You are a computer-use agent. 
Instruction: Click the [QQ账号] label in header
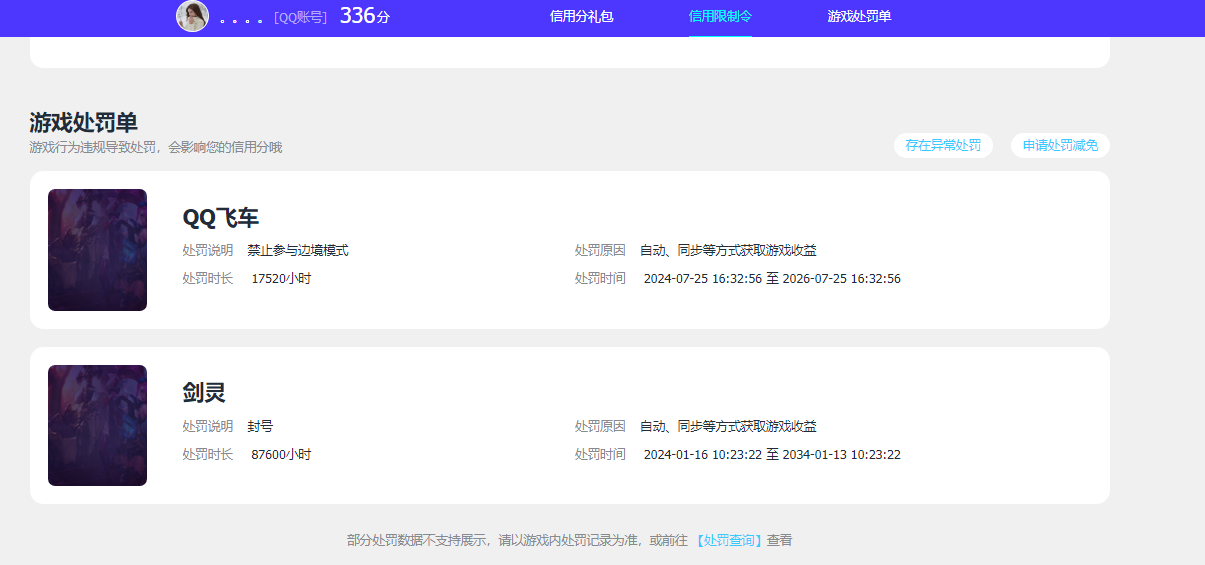coord(300,17)
